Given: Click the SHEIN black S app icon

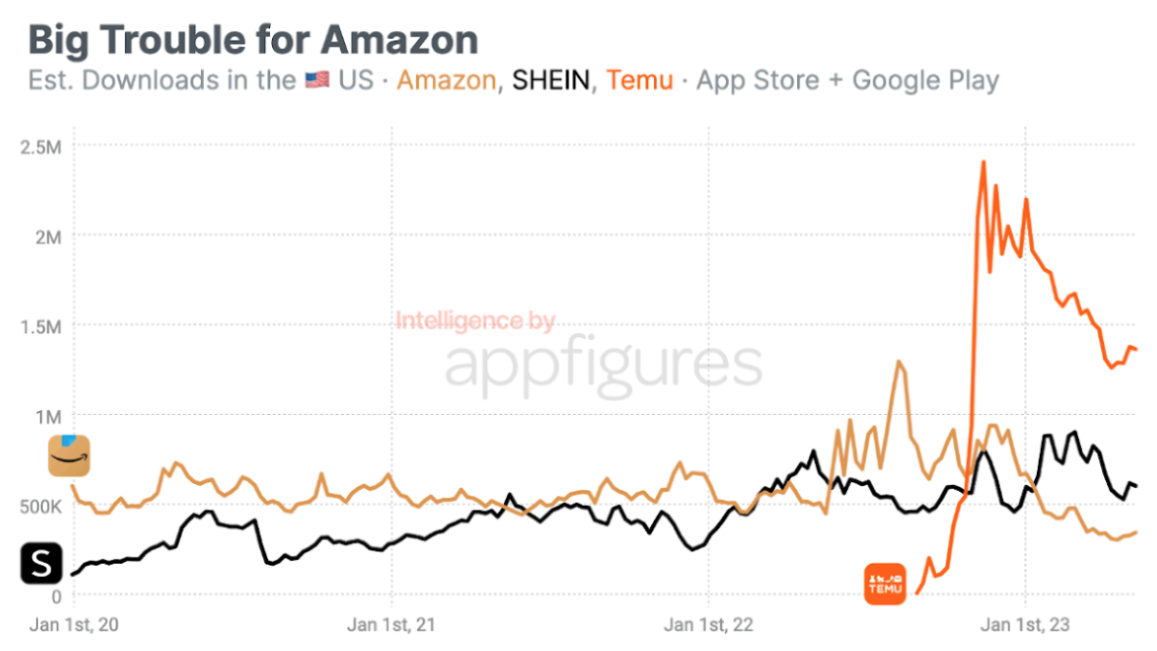Looking at the screenshot, I should click(x=41, y=563).
